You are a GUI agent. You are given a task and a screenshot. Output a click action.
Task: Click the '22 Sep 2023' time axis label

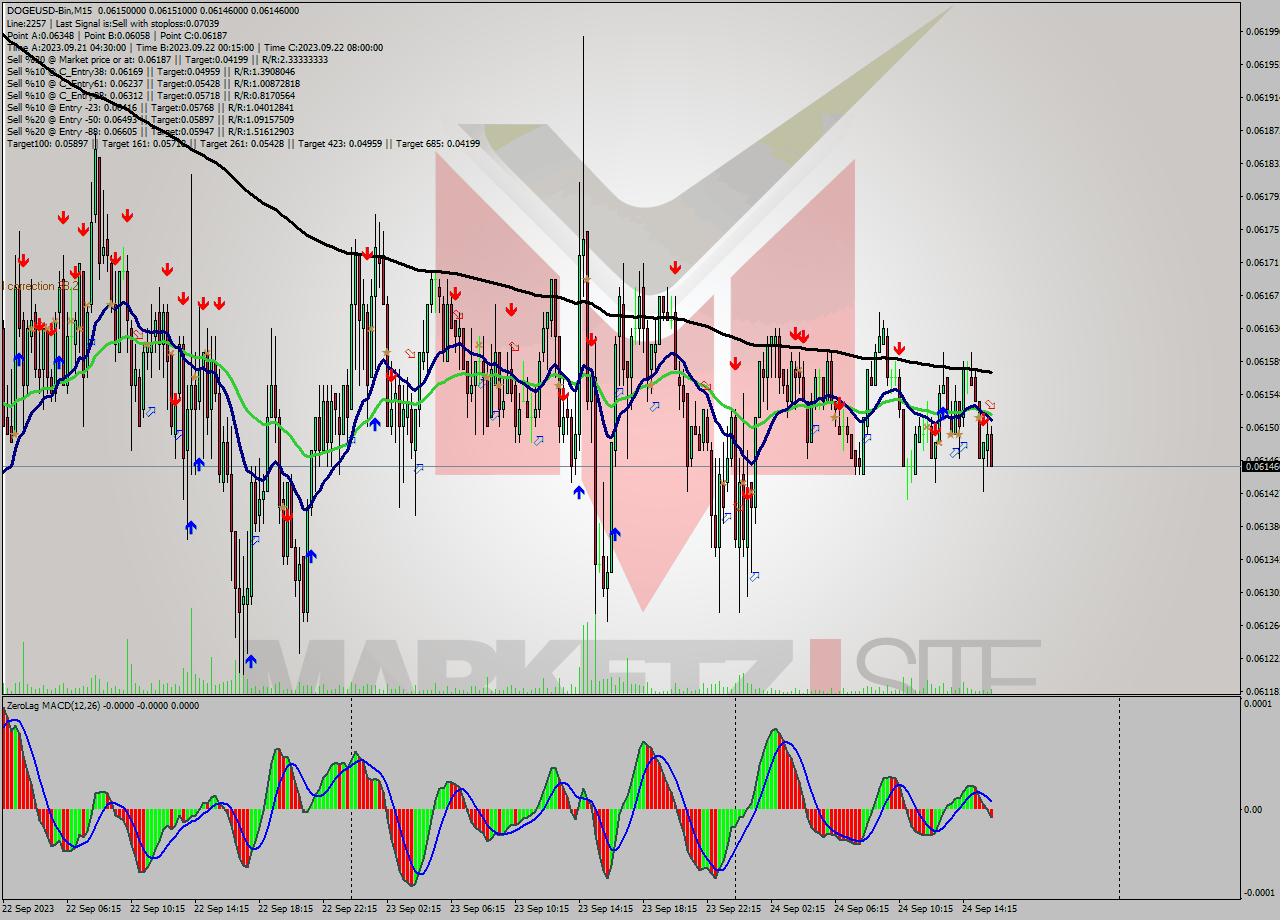point(30,909)
